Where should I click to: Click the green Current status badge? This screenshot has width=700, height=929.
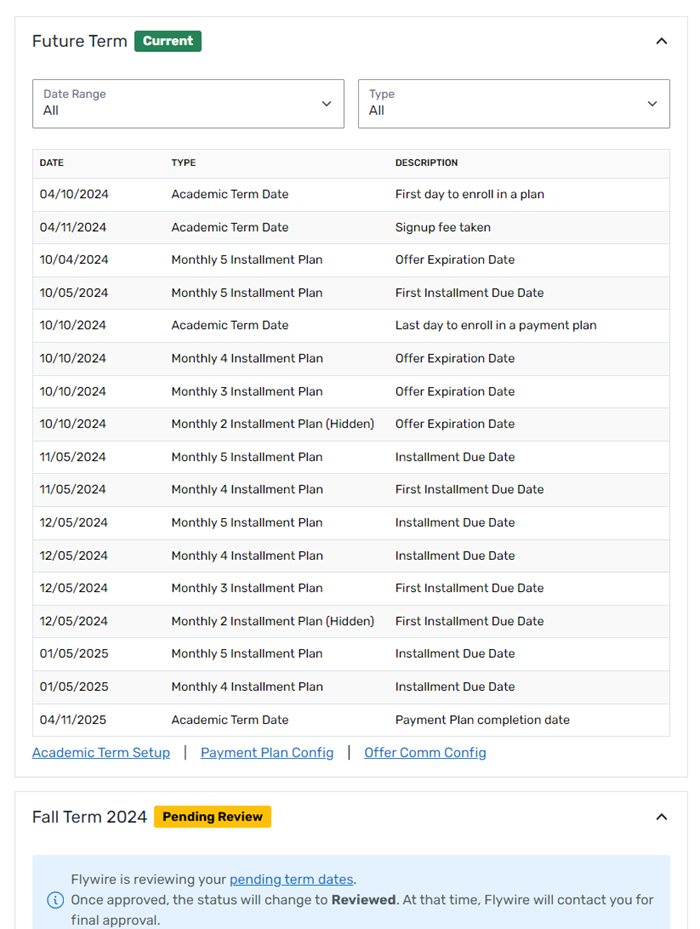click(x=168, y=41)
